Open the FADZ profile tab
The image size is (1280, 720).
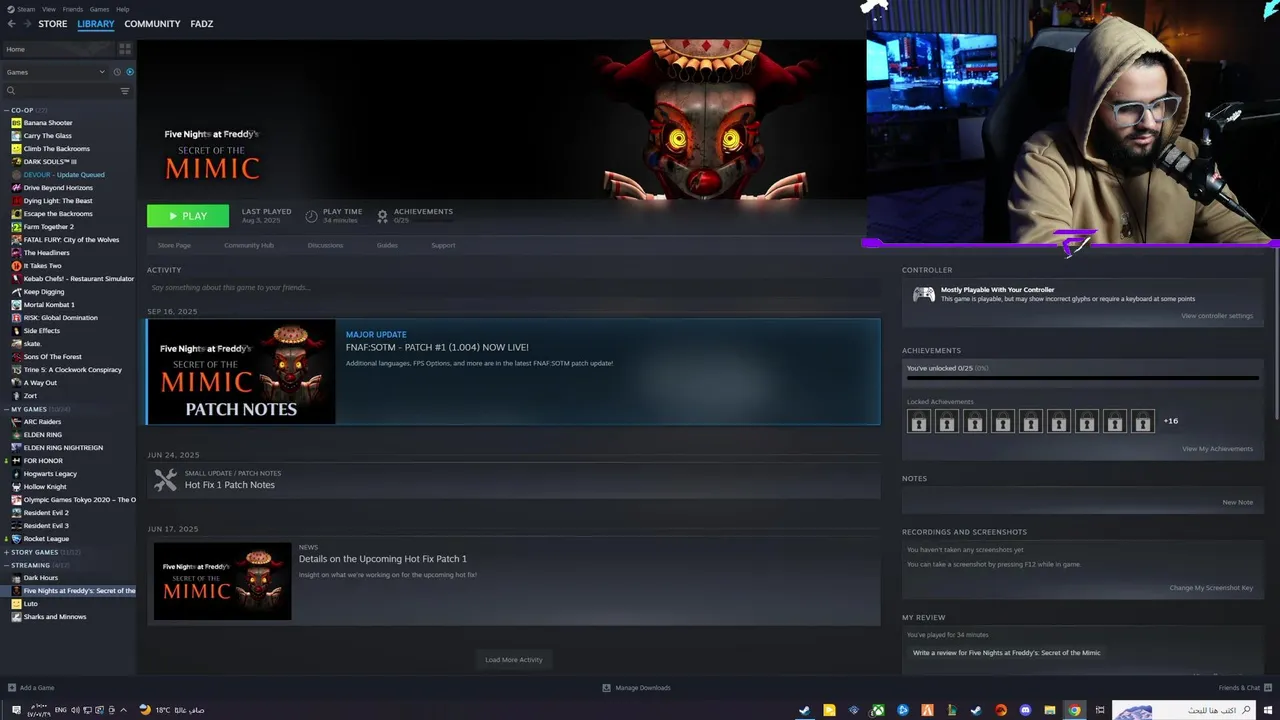pyautogui.click(x=202, y=24)
